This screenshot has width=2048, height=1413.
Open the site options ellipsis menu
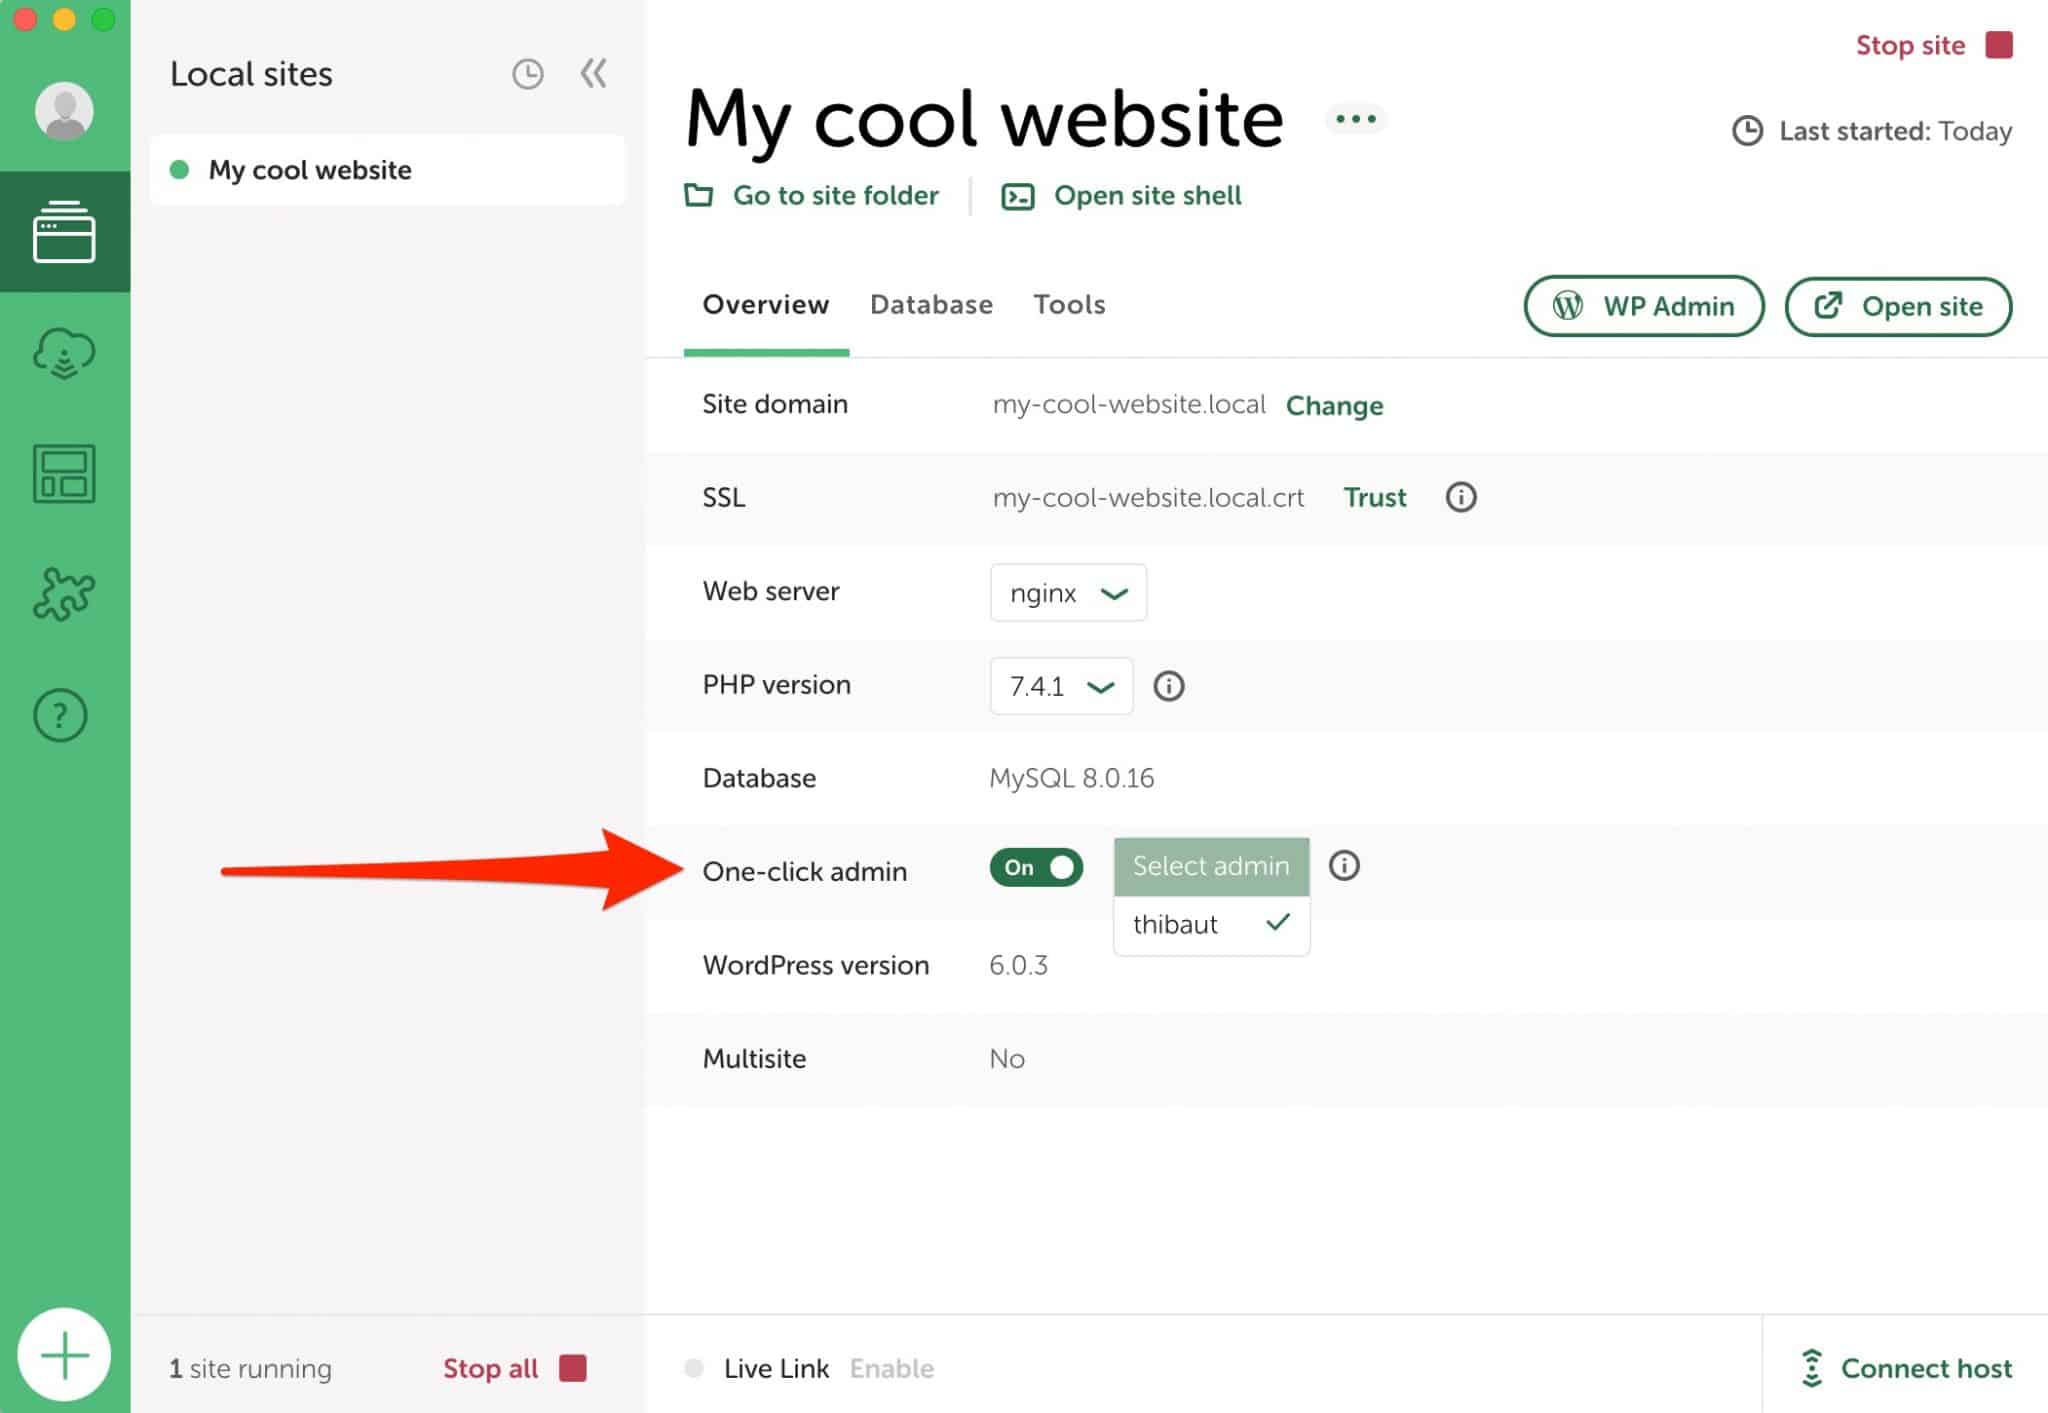[x=1356, y=118]
